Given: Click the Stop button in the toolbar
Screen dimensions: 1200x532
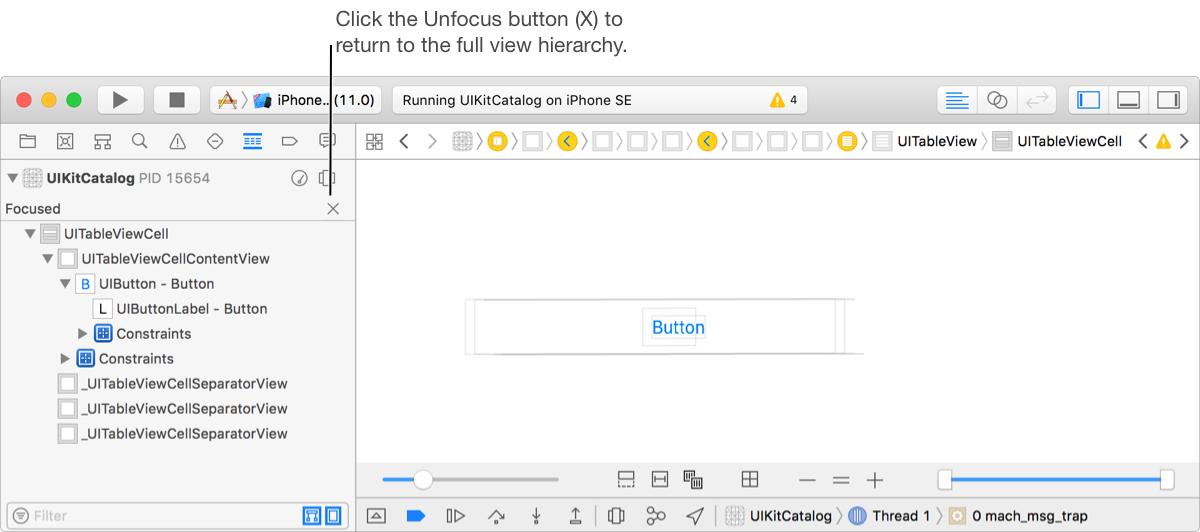Looking at the screenshot, I should pyautogui.click(x=177, y=100).
